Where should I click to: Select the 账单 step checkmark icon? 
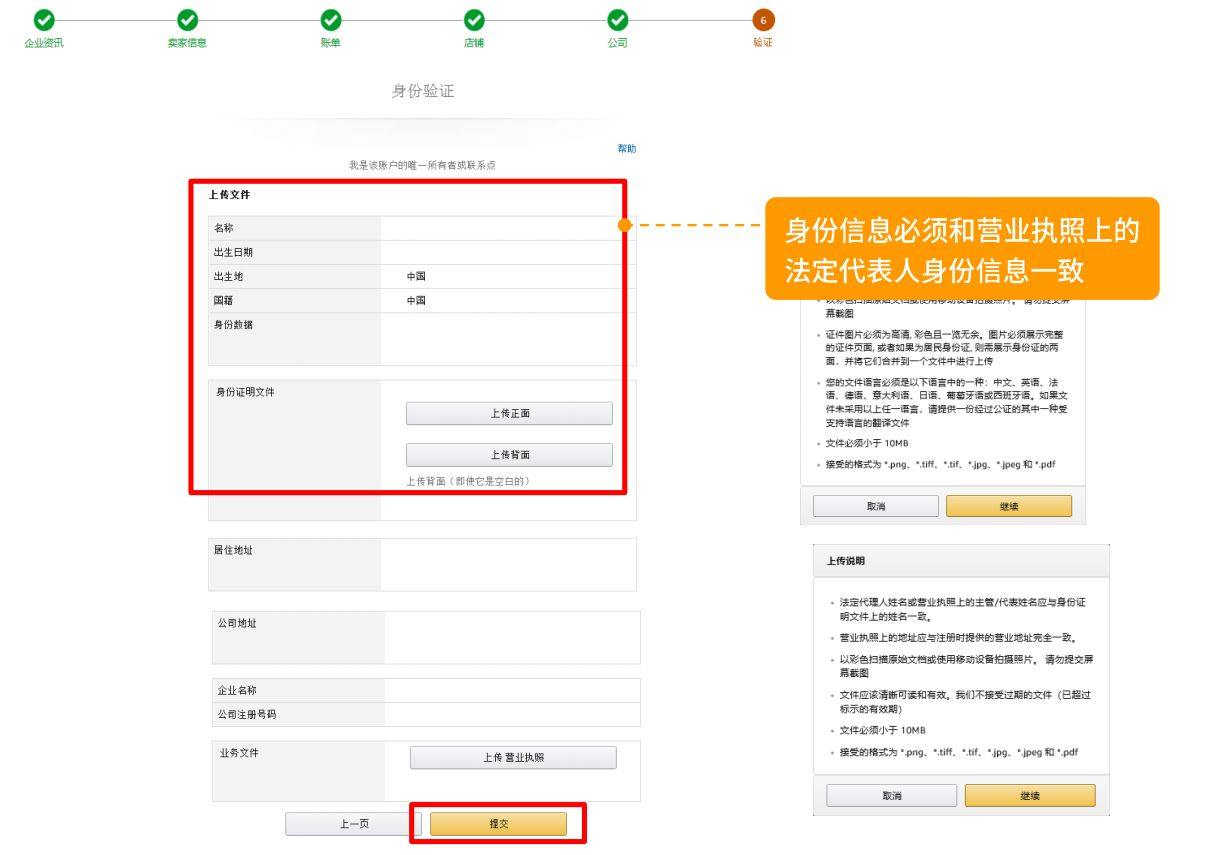(x=331, y=20)
